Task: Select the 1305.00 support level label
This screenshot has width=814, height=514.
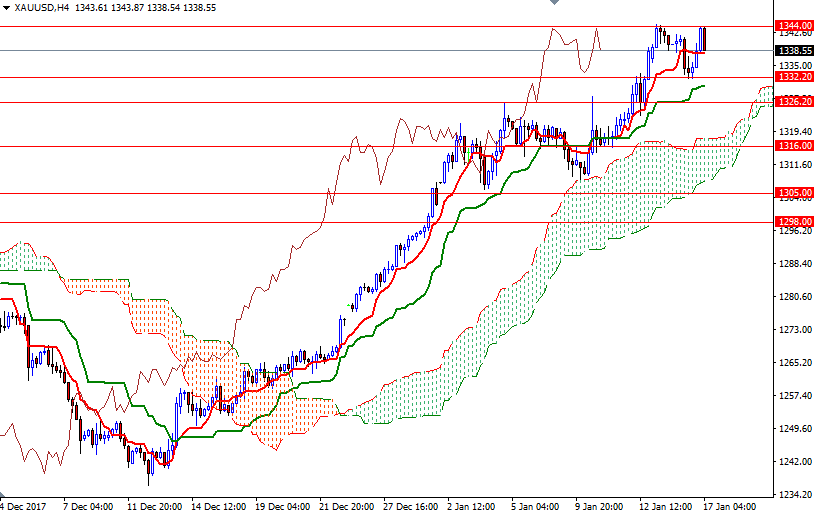Action: pyautogui.click(x=793, y=193)
